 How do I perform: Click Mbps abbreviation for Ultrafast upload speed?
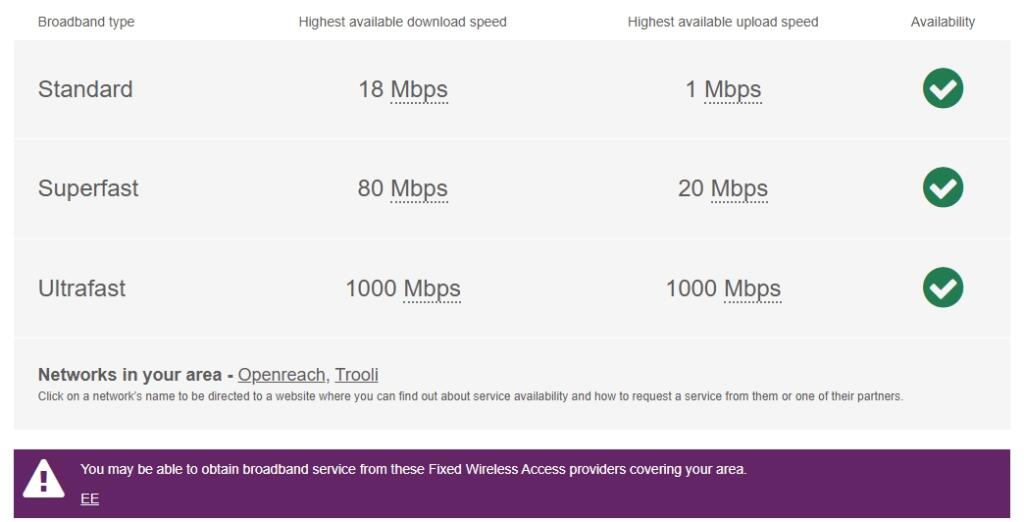[x=752, y=289]
